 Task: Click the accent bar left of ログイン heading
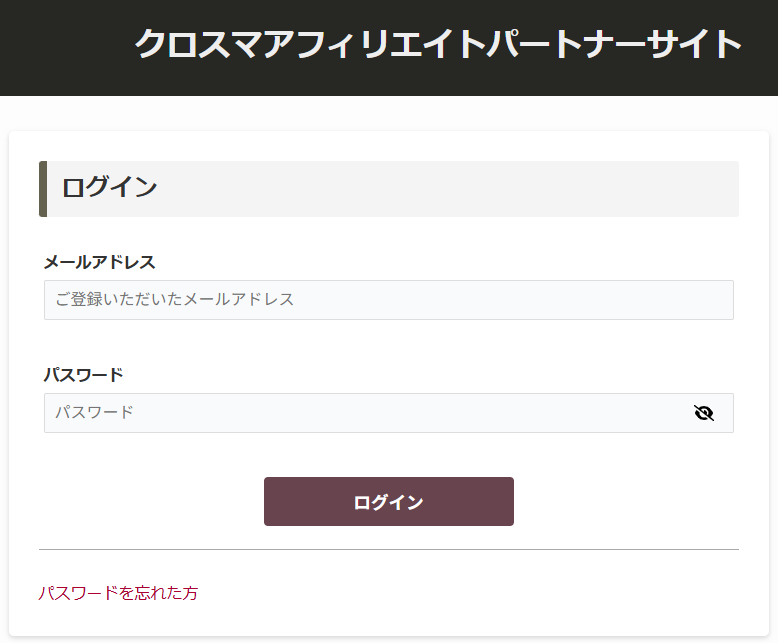click(x=43, y=189)
